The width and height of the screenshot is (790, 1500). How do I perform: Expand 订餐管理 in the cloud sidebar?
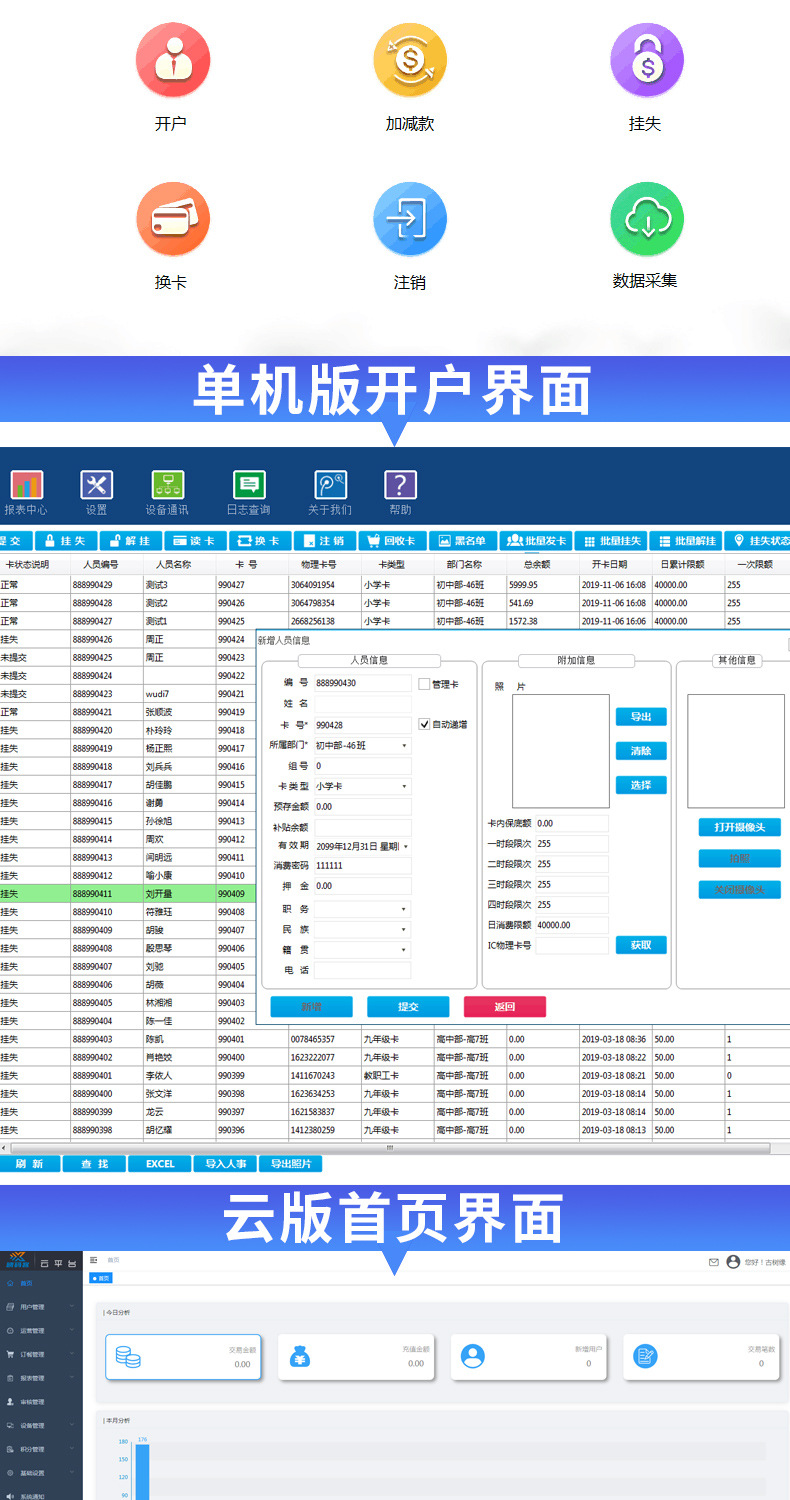tap(41, 1355)
